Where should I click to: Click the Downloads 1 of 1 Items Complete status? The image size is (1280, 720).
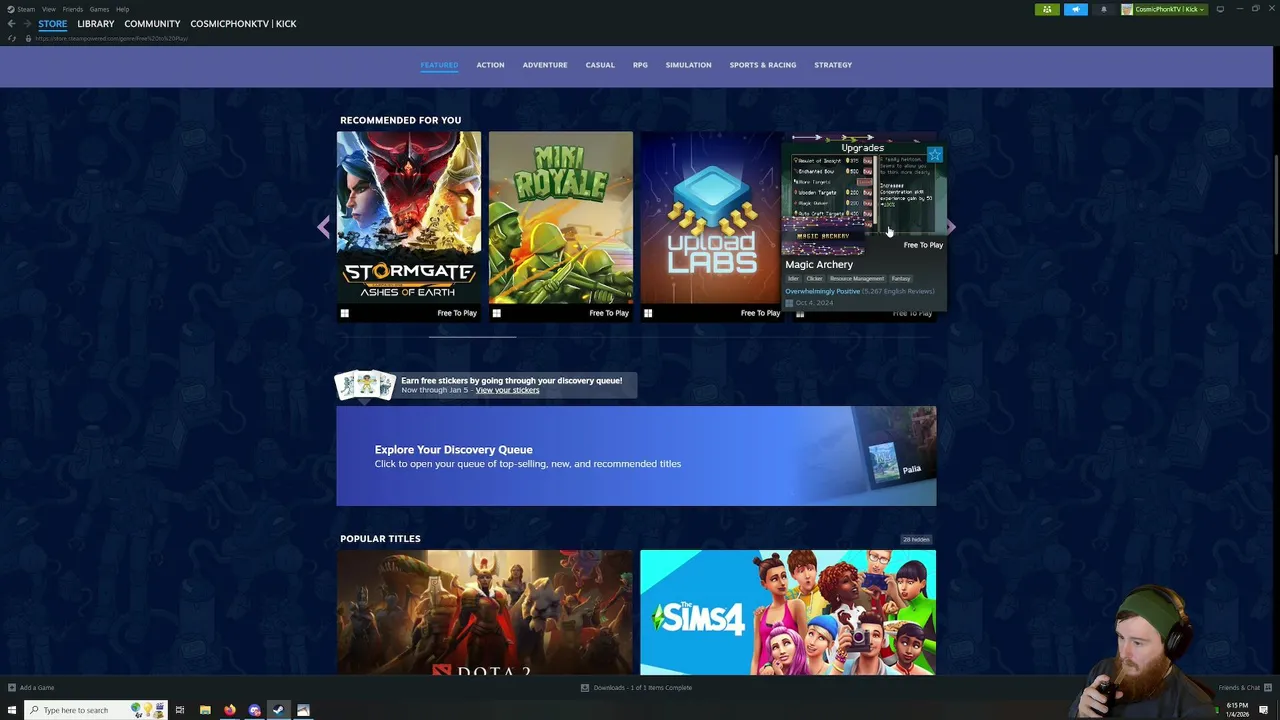pos(642,687)
